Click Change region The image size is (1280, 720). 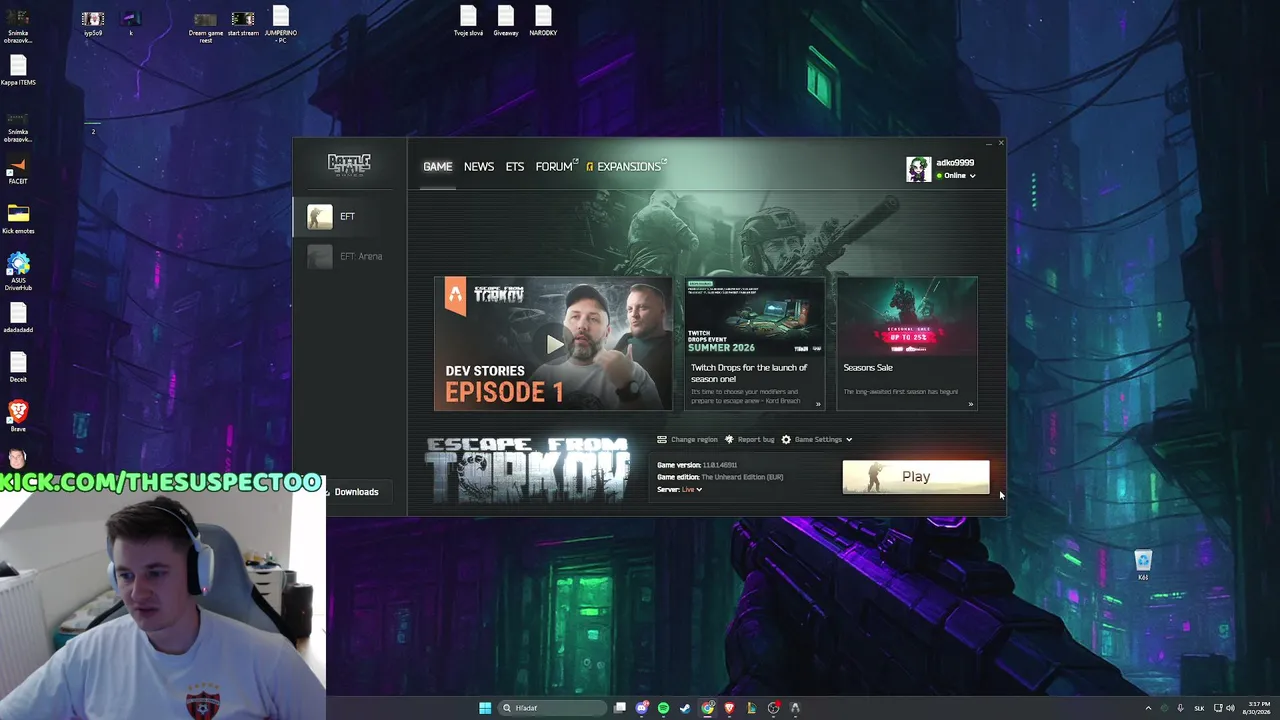click(688, 440)
